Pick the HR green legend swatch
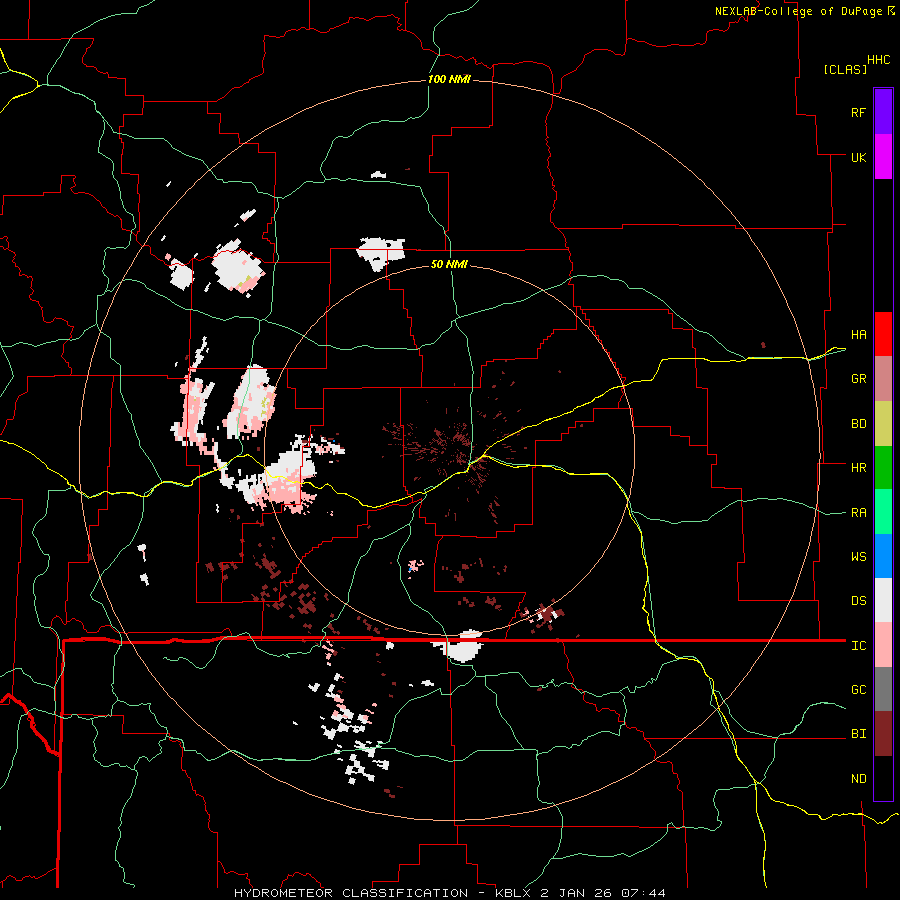This screenshot has width=900, height=900. pyautogui.click(x=883, y=468)
